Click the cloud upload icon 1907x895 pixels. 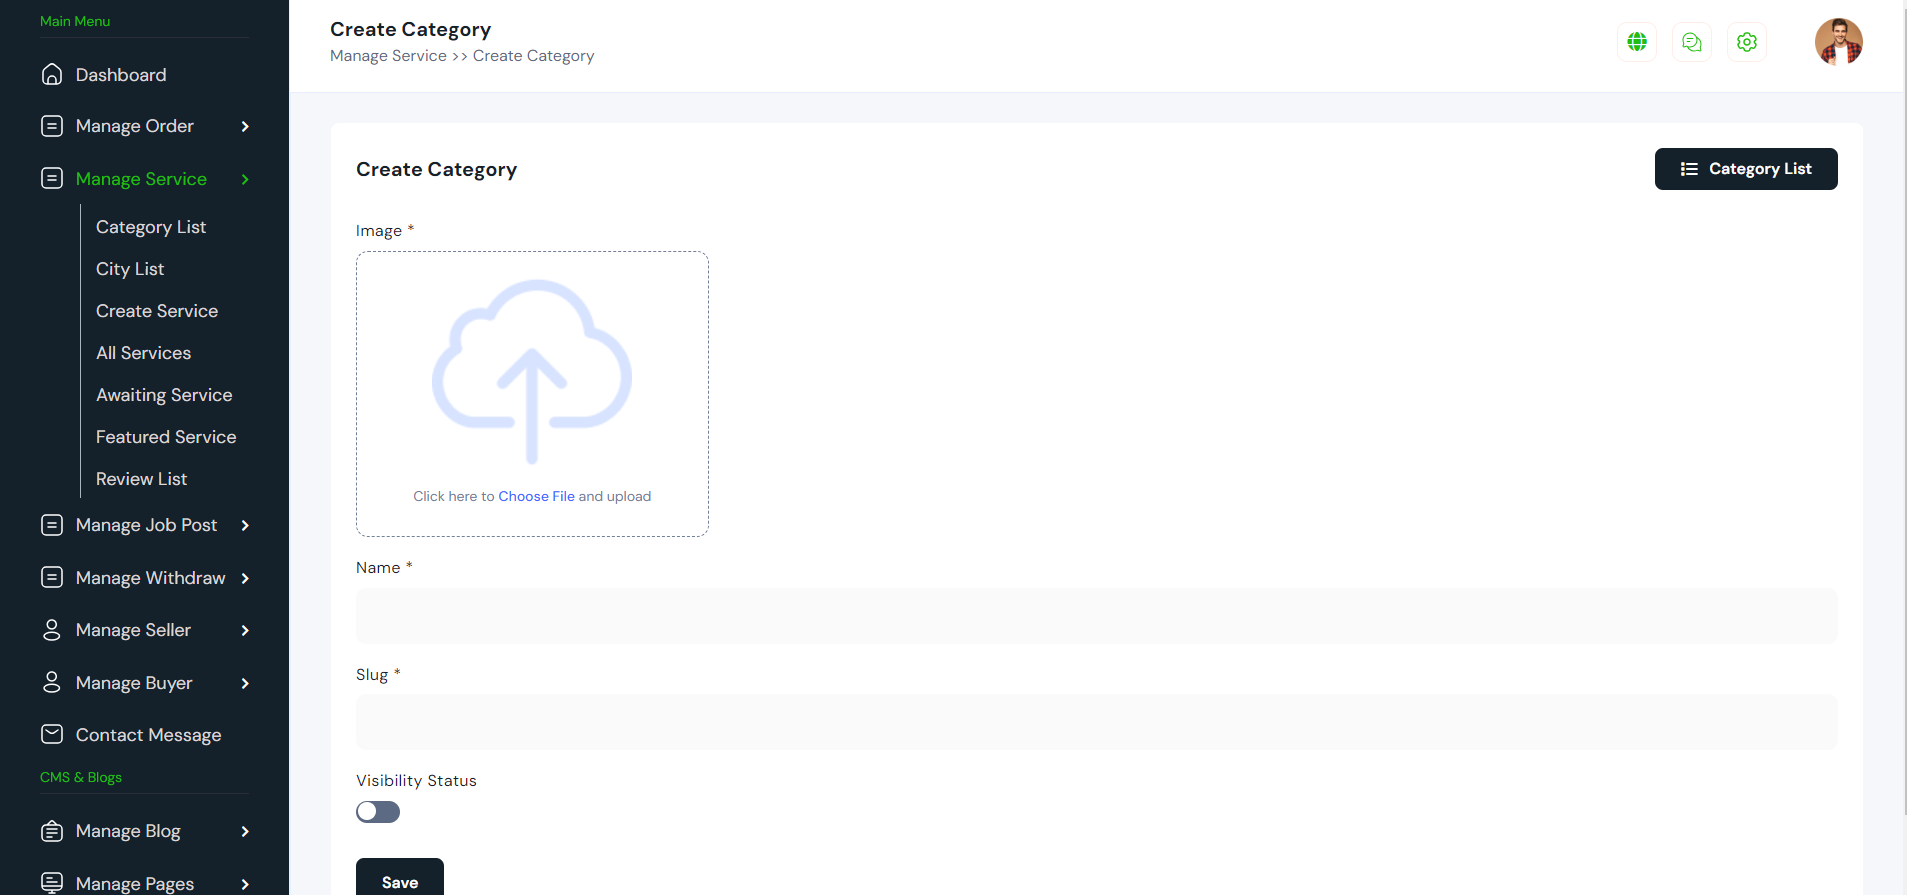point(532,370)
